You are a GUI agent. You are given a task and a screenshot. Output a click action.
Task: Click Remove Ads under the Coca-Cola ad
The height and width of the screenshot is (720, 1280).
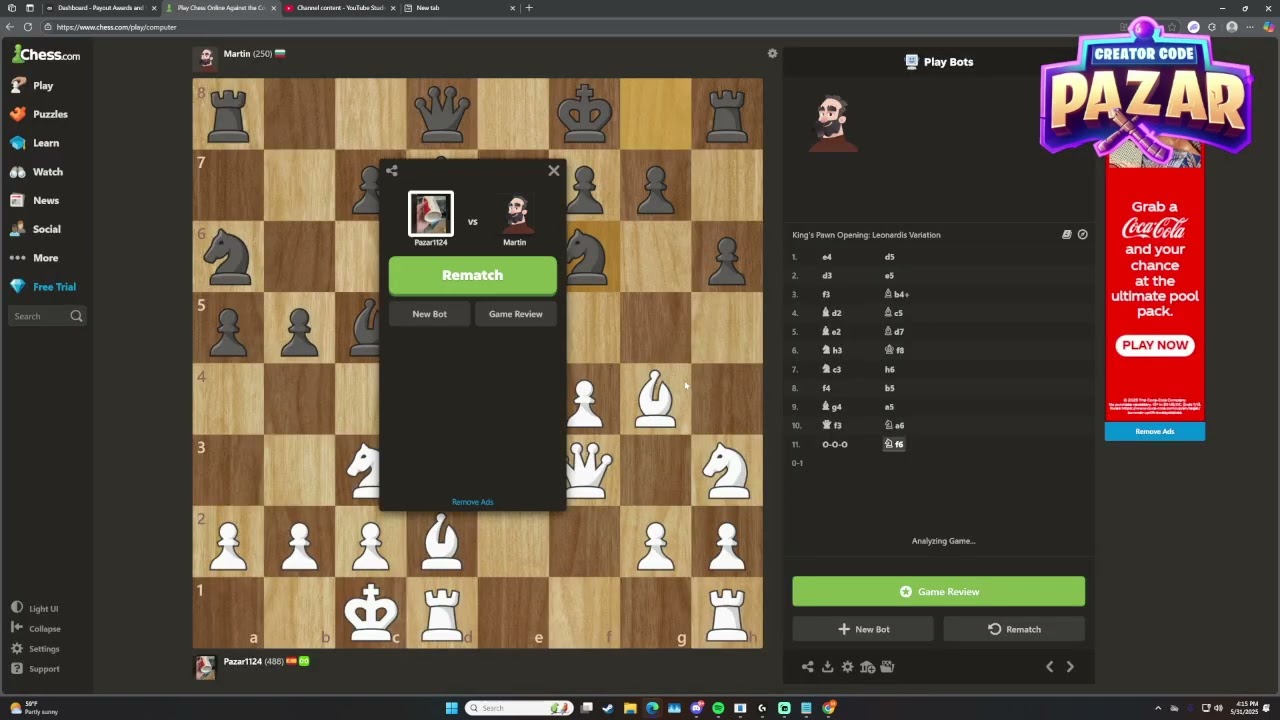point(1155,431)
